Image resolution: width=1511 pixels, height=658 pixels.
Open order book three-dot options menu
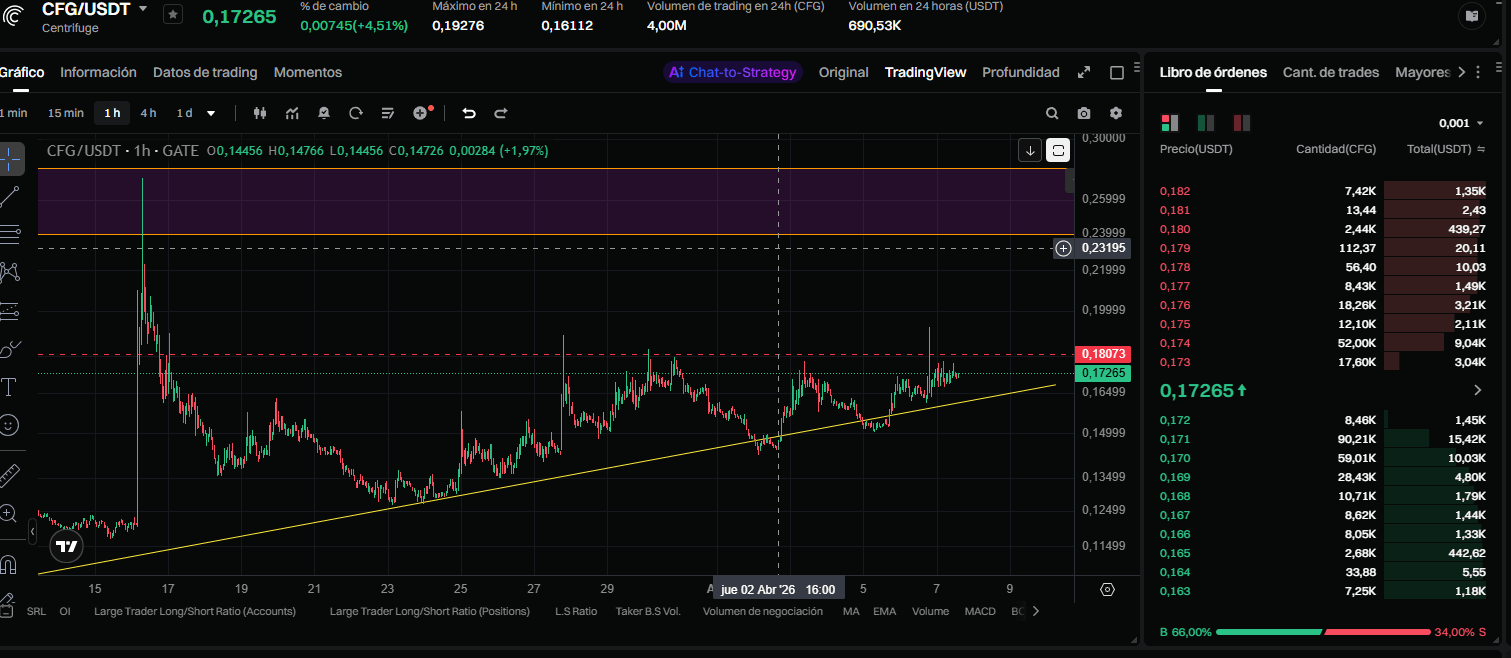1478,72
